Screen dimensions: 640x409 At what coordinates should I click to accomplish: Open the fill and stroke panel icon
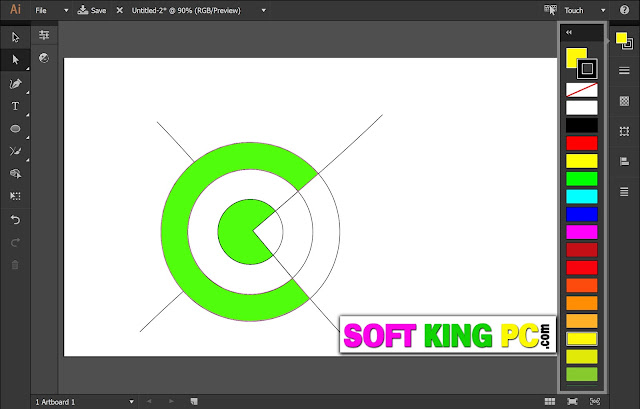coord(624,41)
